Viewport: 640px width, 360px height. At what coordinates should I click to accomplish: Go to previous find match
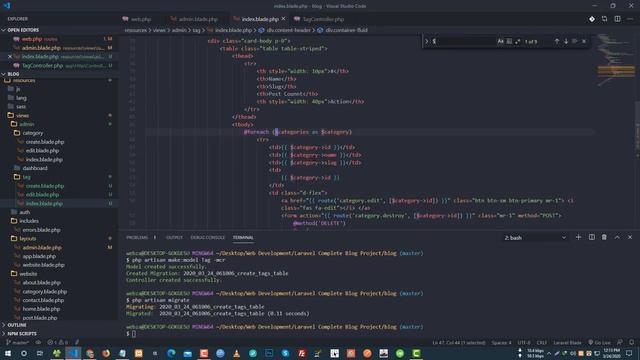coord(557,41)
